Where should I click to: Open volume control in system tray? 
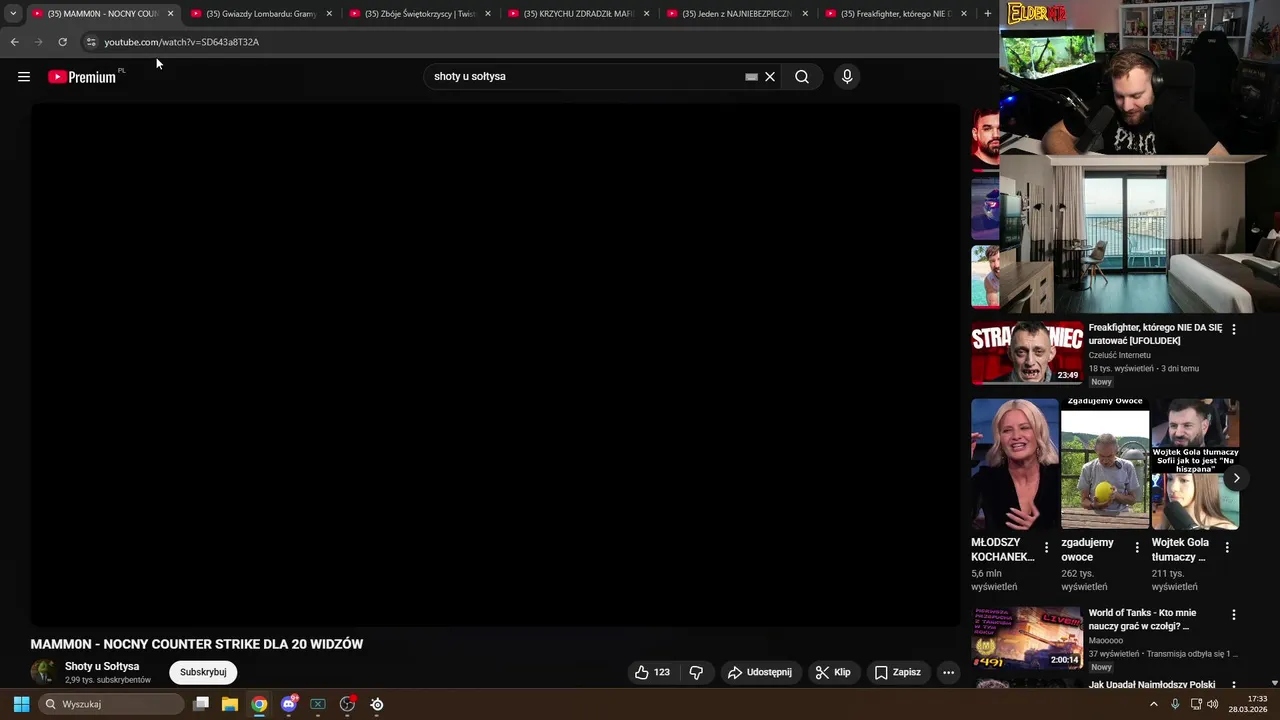tap(1213, 704)
